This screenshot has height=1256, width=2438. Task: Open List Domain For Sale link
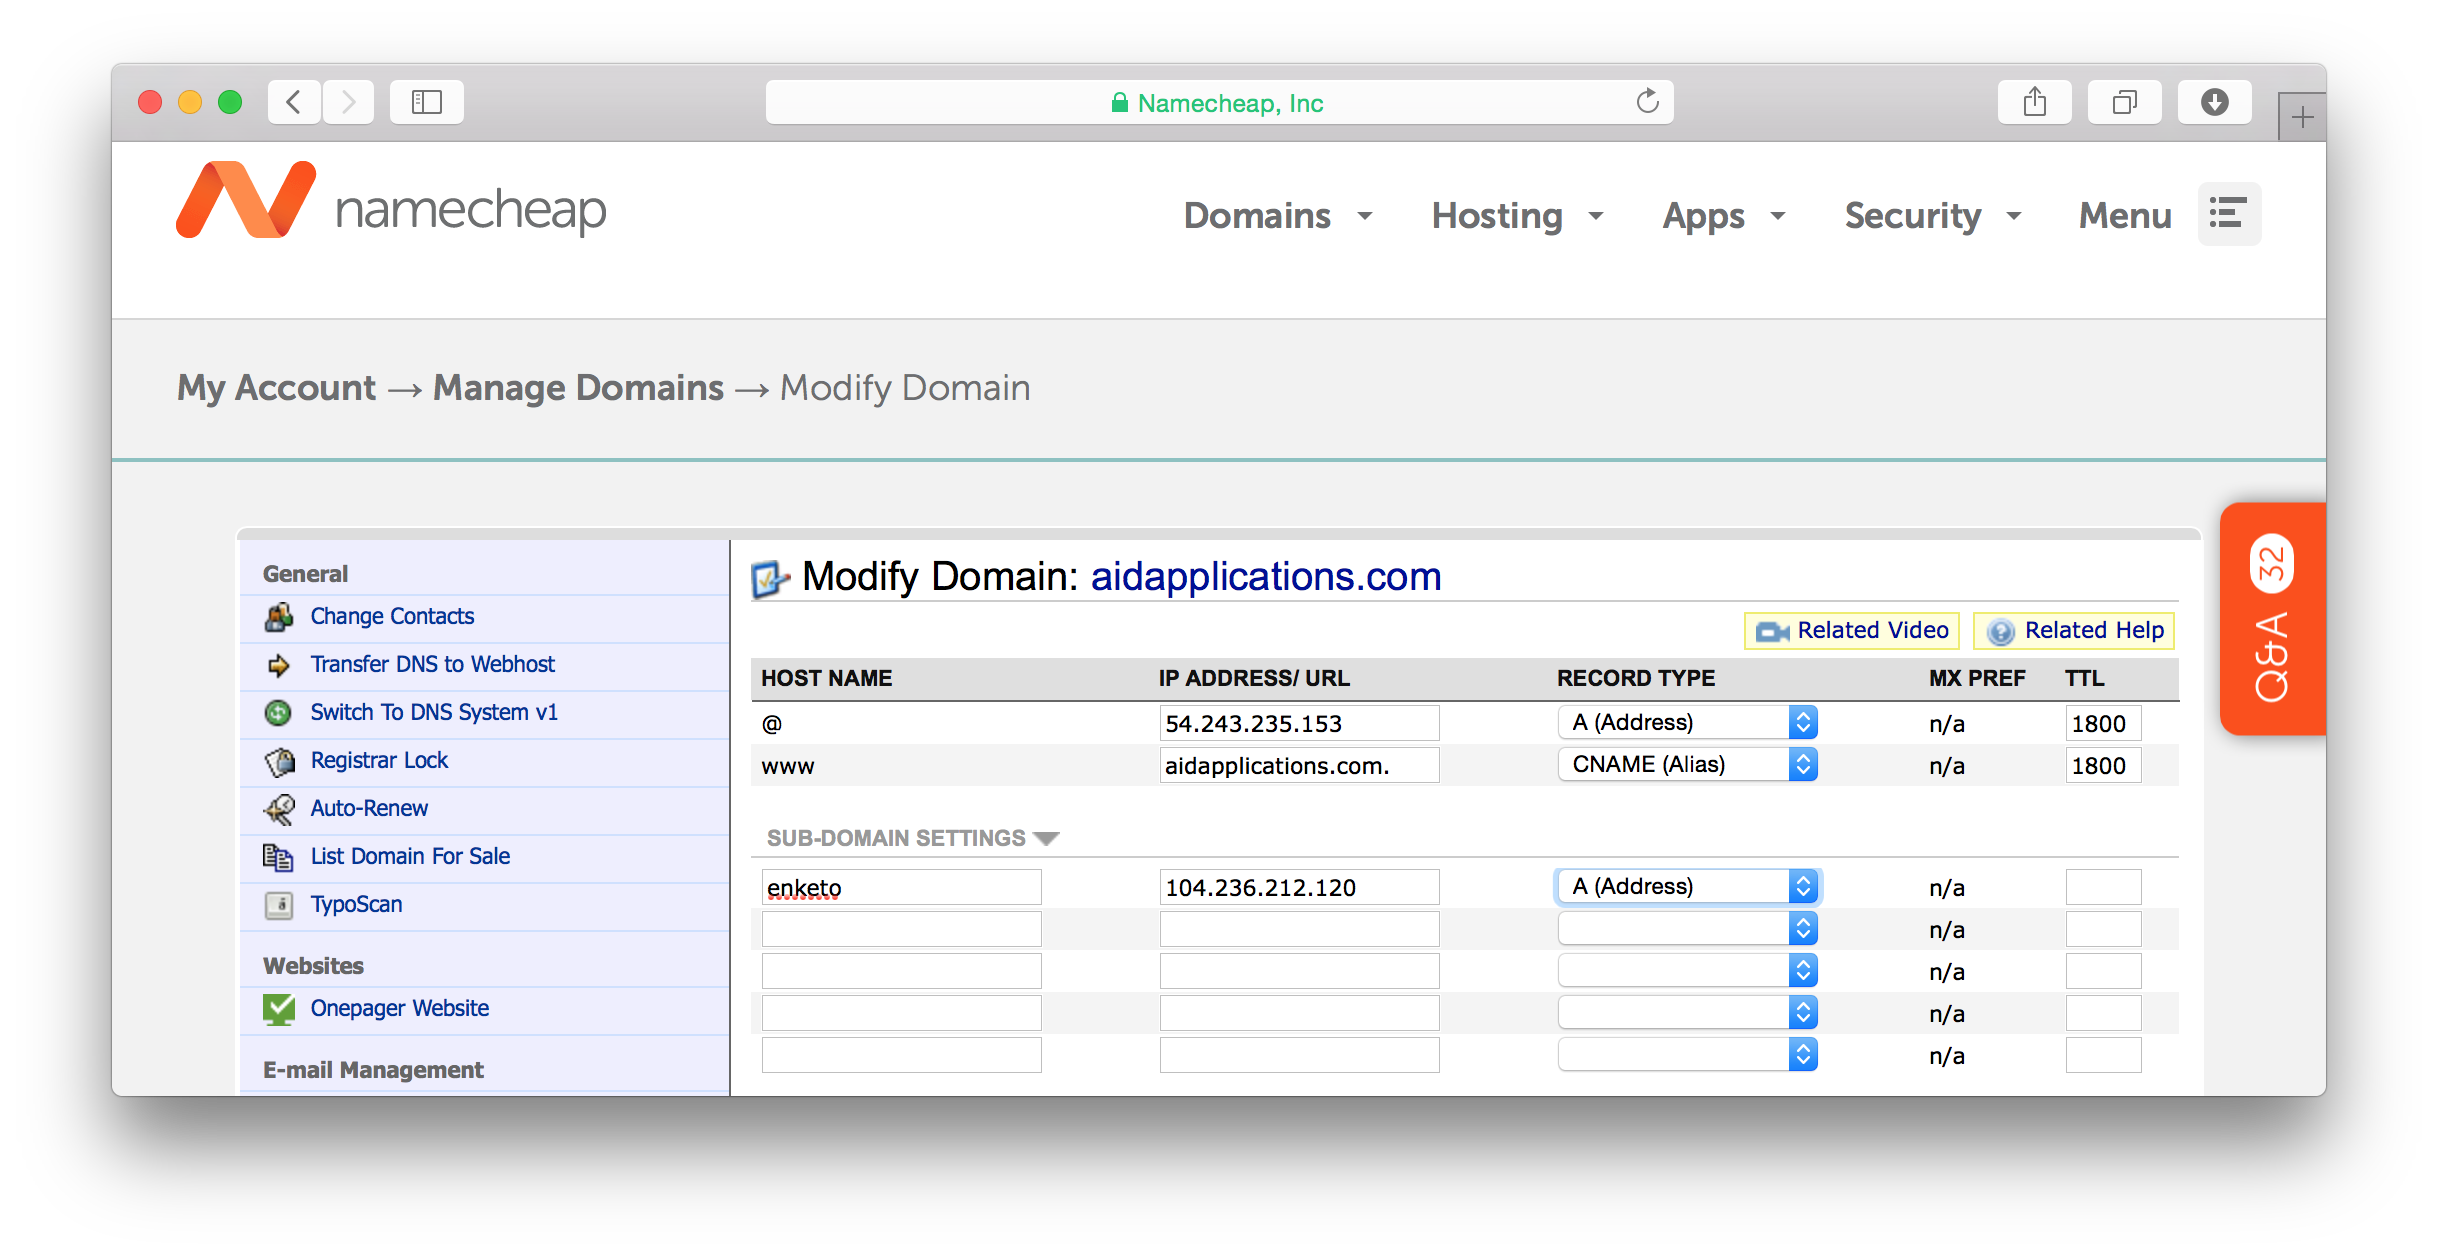coord(410,856)
